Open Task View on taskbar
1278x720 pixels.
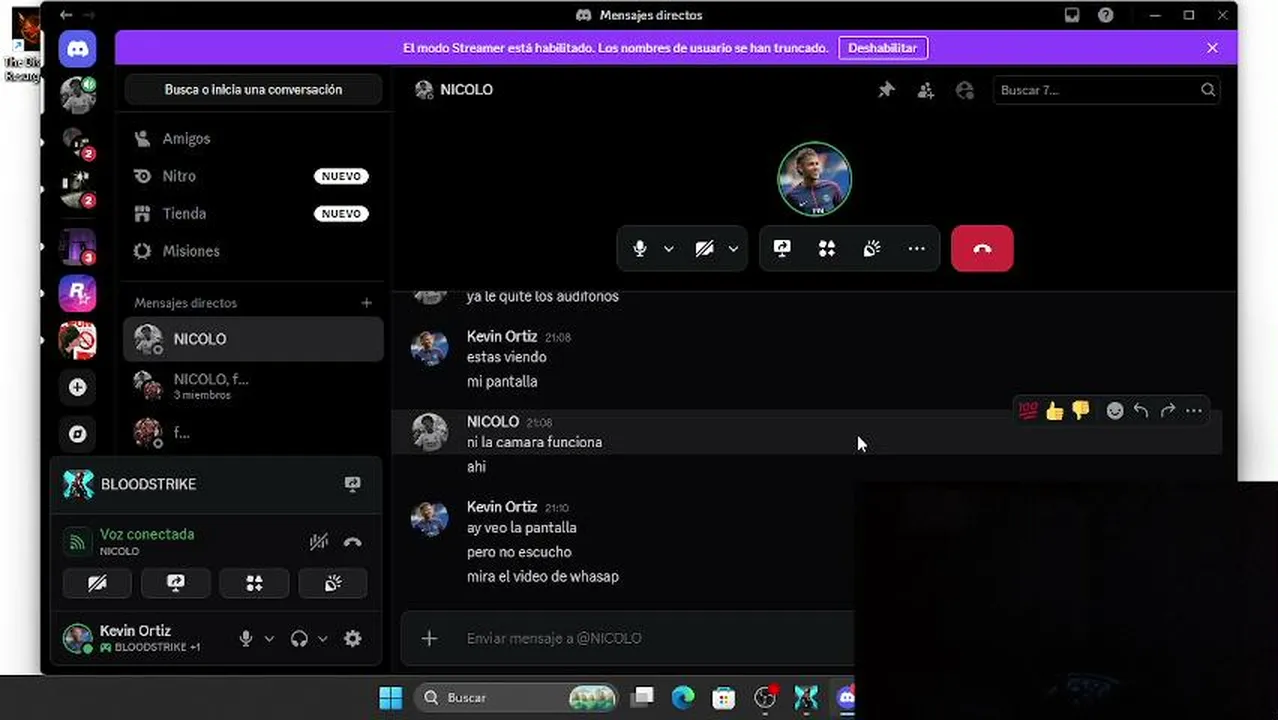[643, 698]
